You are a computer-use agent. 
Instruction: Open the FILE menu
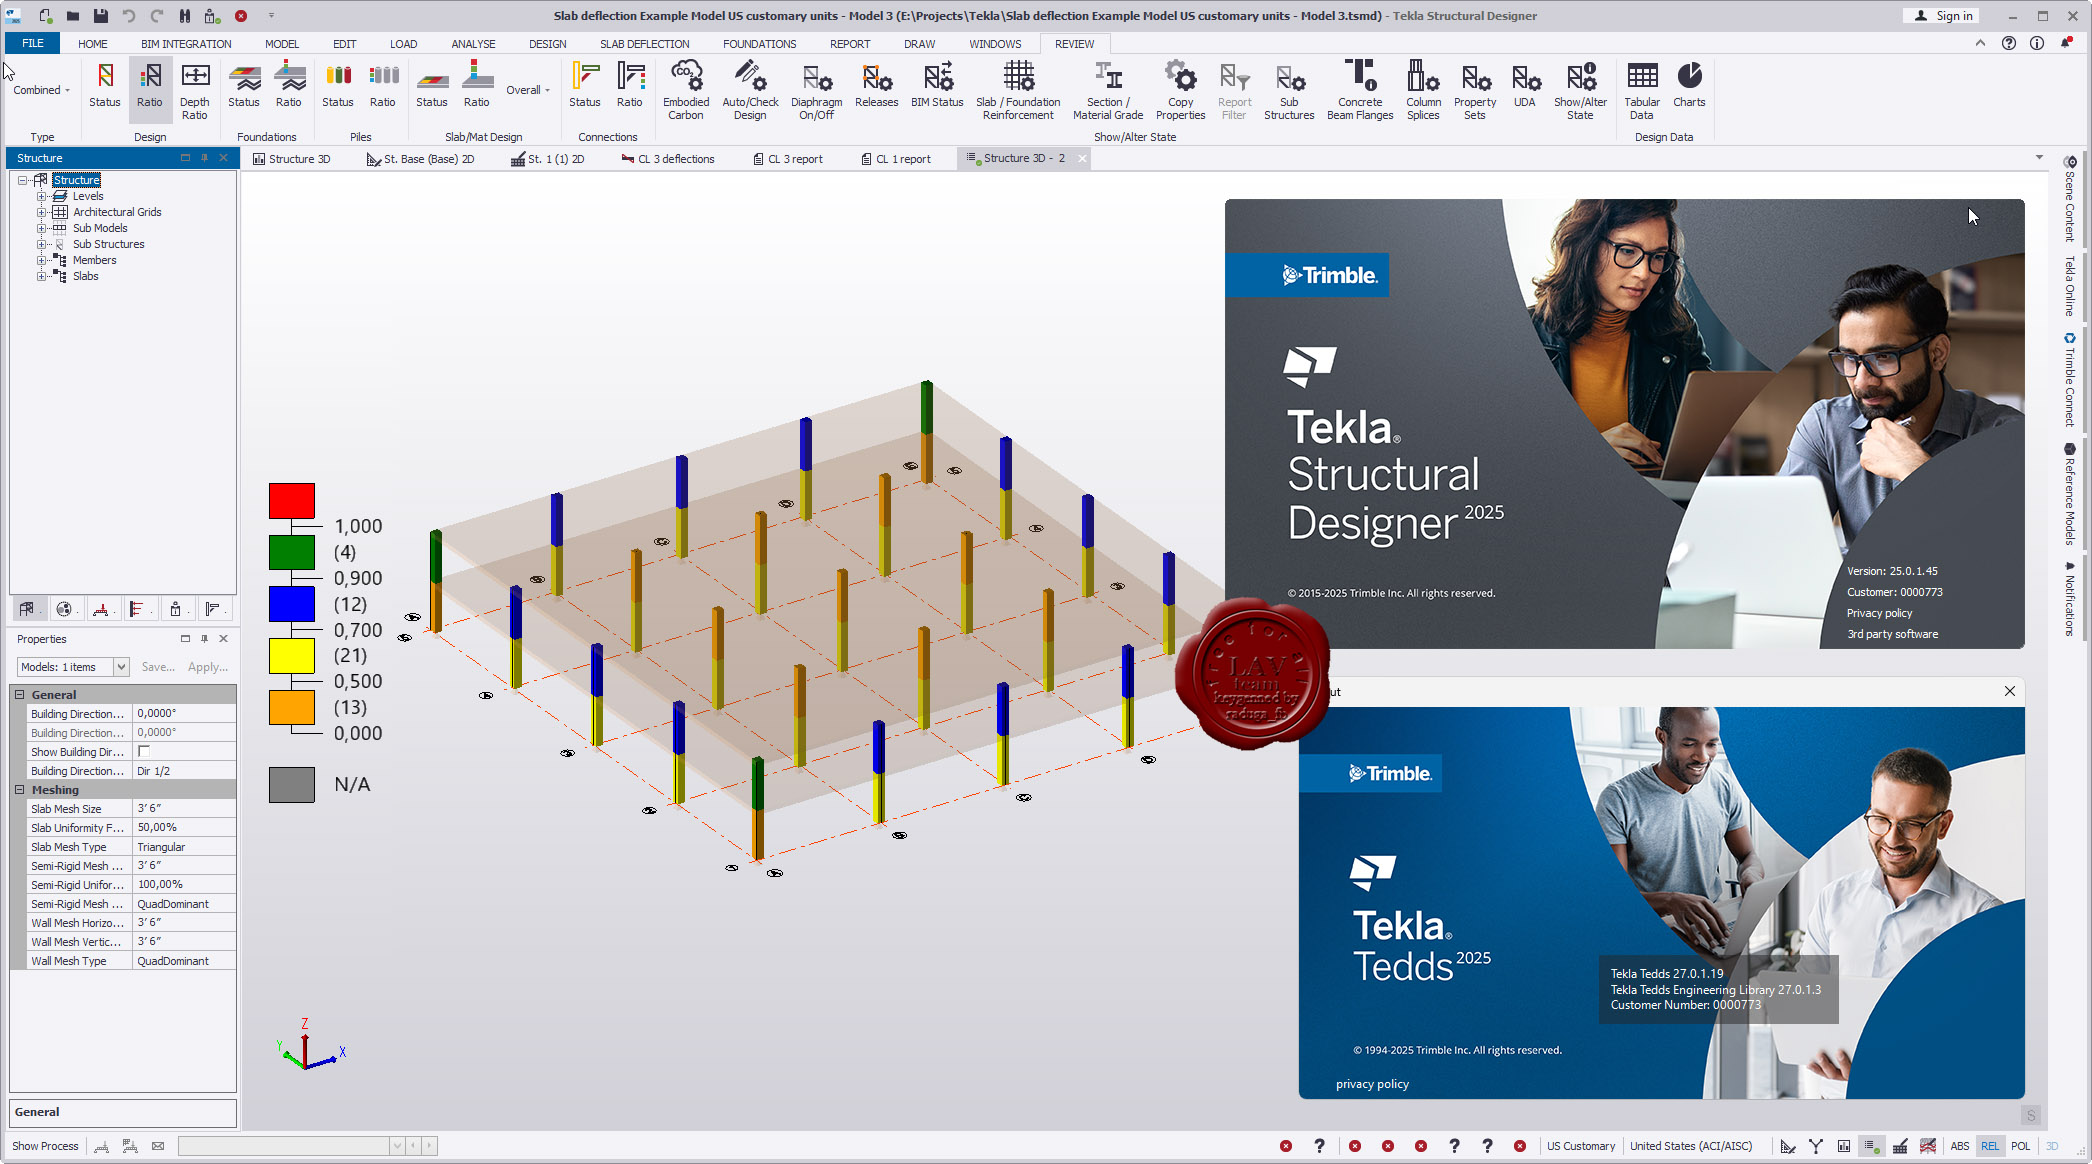pyautogui.click(x=33, y=44)
